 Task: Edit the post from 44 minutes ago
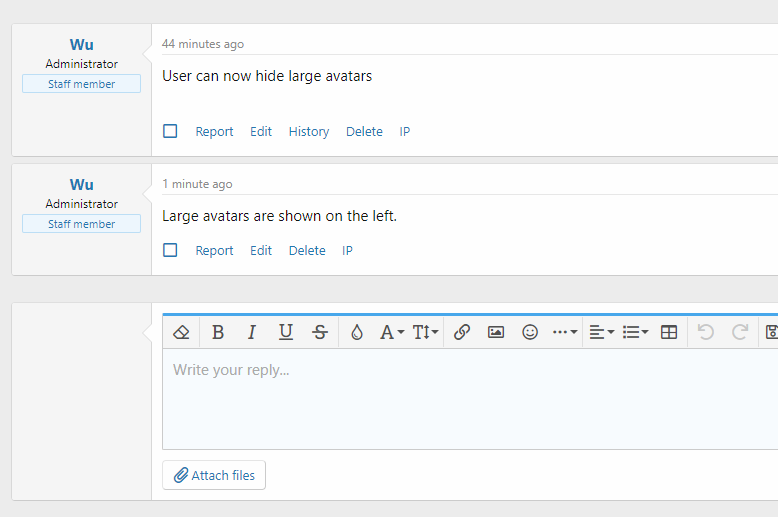pyautogui.click(x=261, y=131)
